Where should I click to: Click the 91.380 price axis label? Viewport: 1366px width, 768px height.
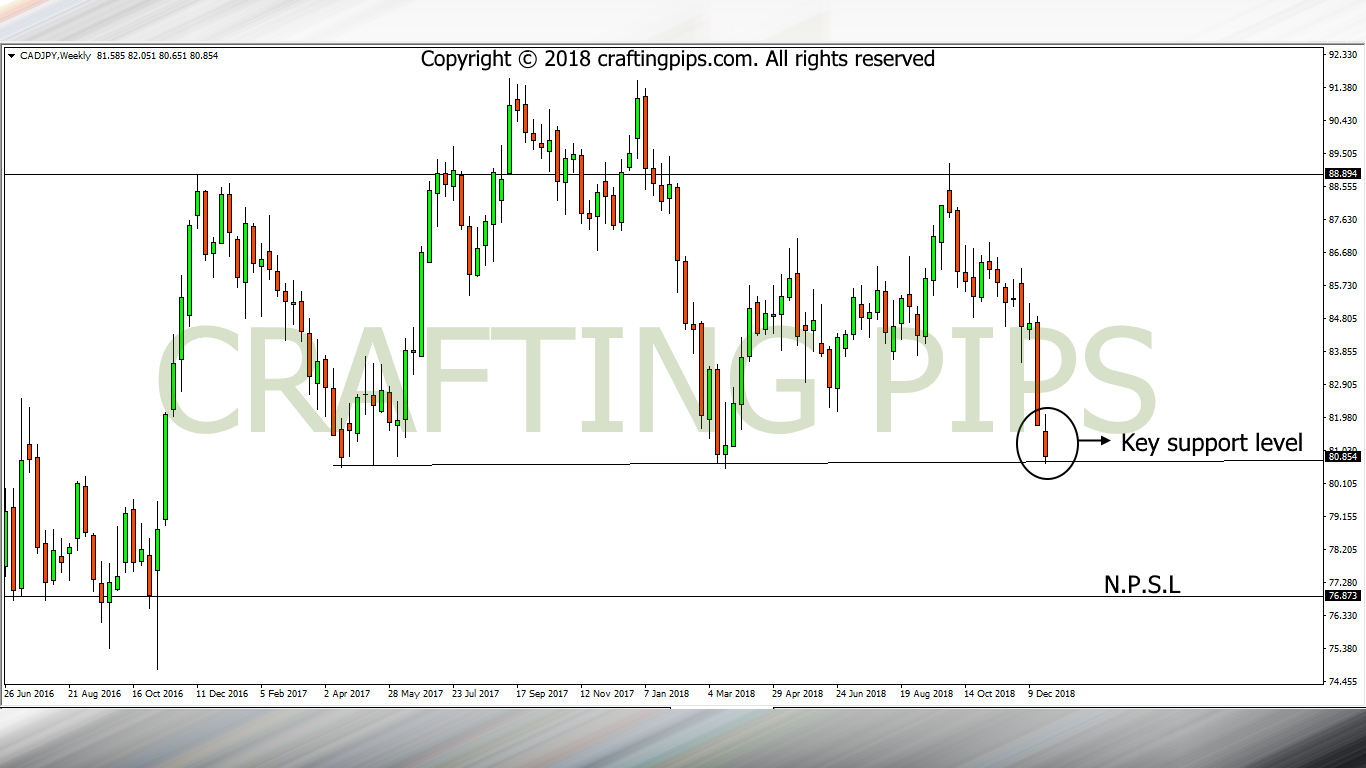pos(1342,88)
